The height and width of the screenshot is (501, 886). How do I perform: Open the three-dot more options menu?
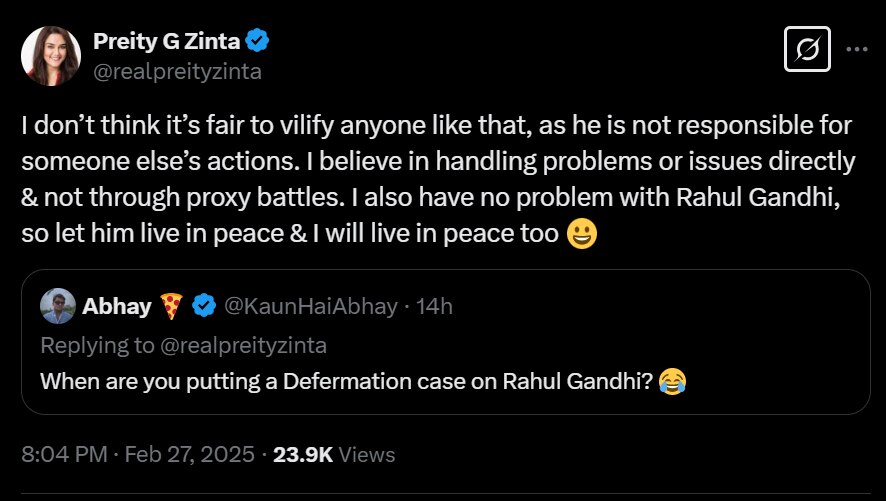(x=857, y=48)
